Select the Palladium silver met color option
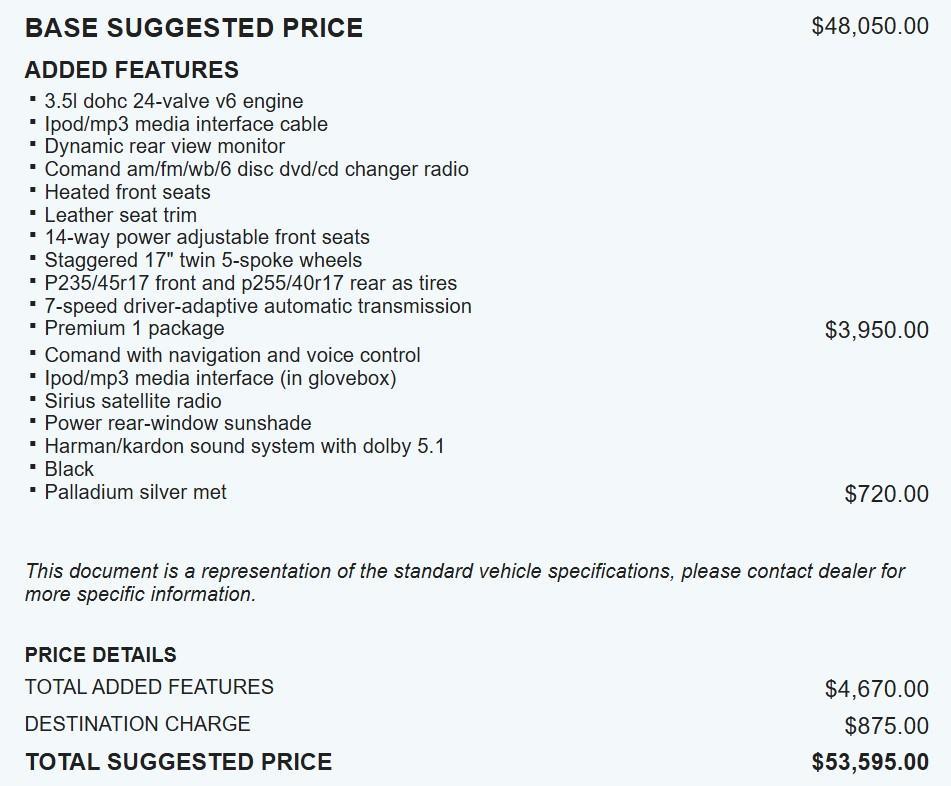Image resolution: width=951 pixels, height=786 pixels. (135, 492)
